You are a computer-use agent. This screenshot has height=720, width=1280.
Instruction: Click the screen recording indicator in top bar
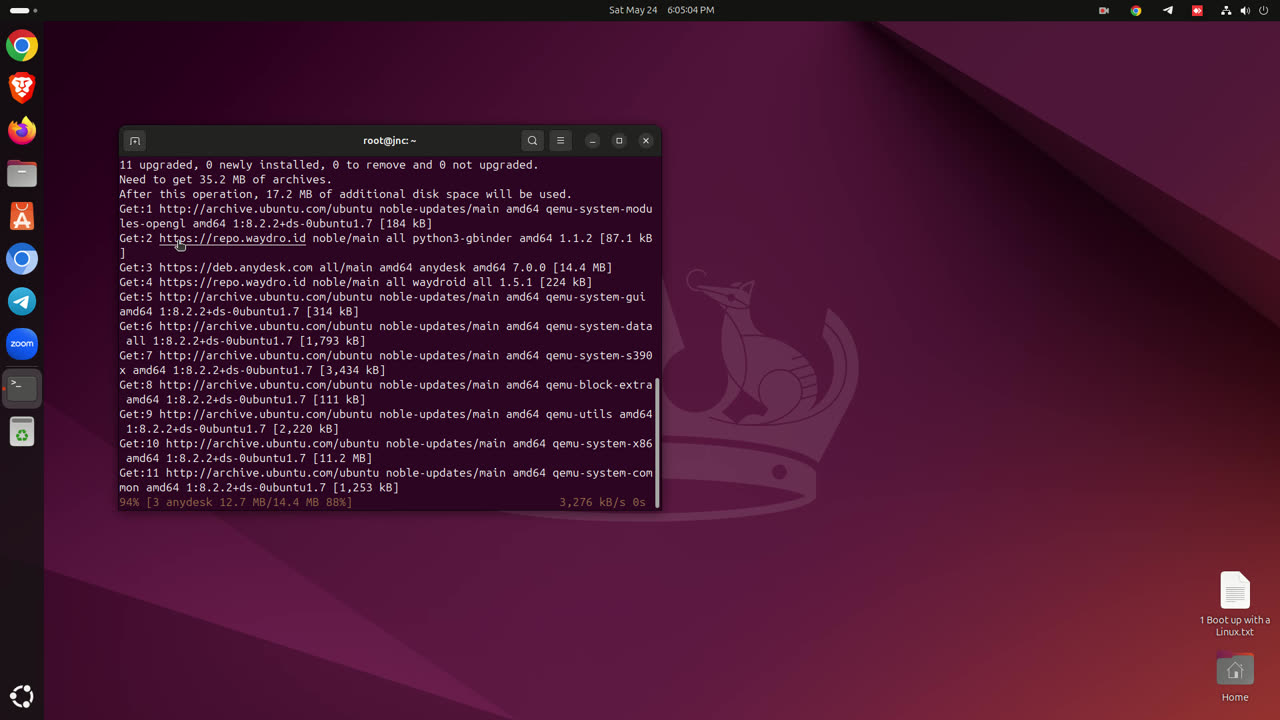point(1104,10)
